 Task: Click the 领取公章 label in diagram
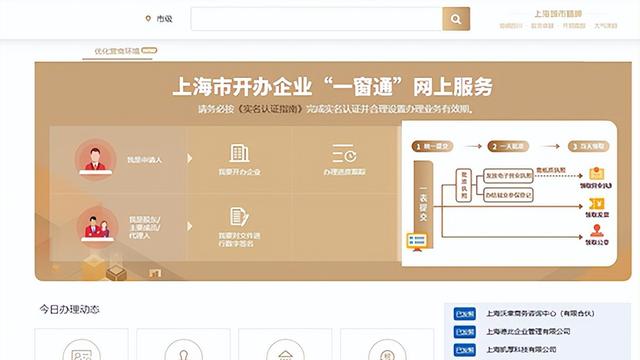597,242
